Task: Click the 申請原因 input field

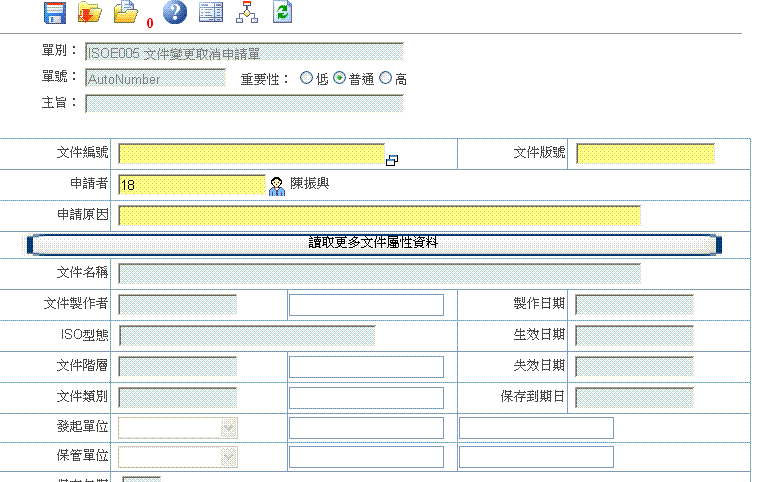Action: [379, 215]
